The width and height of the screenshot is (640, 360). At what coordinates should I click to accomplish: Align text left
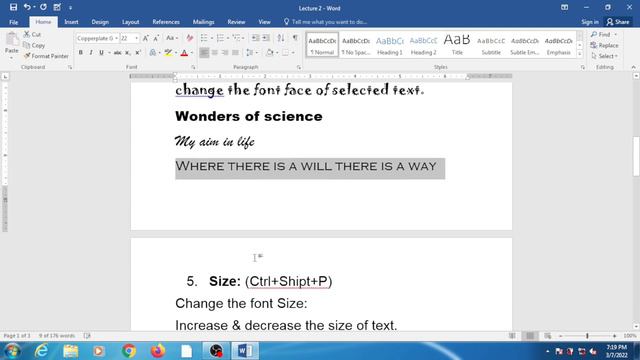click(x=204, y=53)
